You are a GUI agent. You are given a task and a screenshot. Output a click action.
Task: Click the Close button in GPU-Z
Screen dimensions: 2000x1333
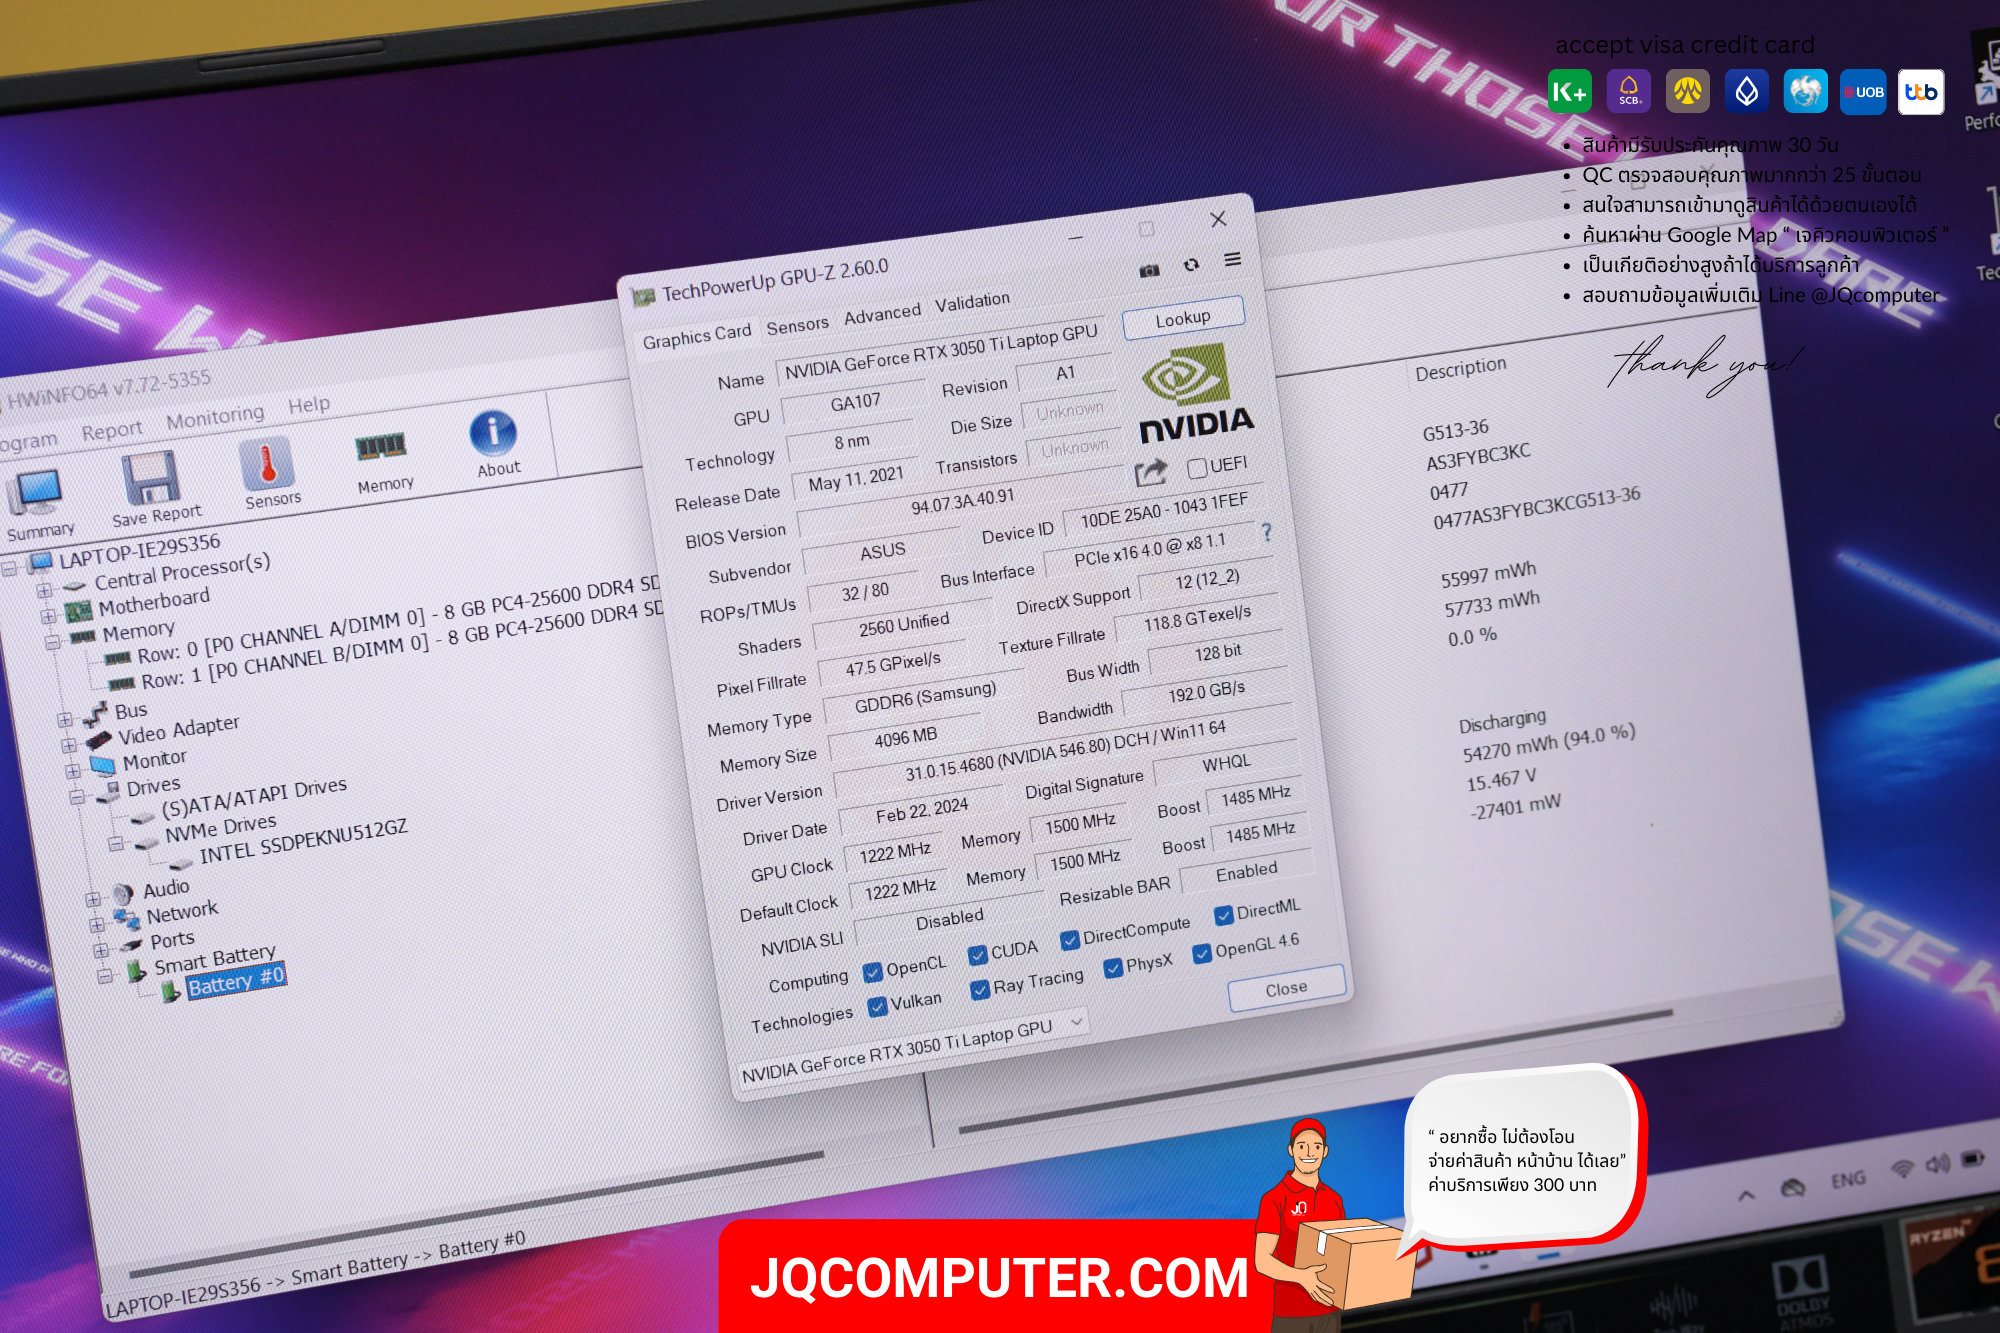click(1286, 988)
